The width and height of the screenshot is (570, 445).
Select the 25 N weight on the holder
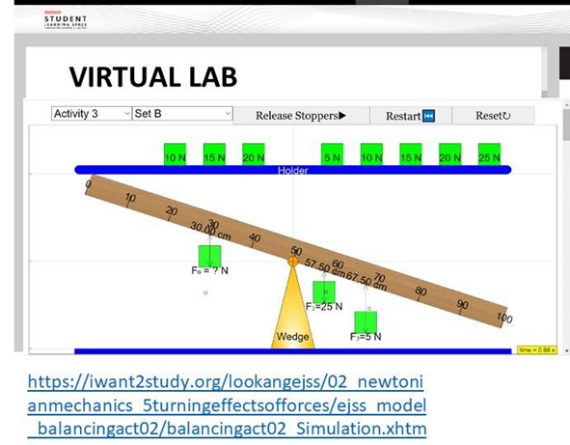click(489, 155)
